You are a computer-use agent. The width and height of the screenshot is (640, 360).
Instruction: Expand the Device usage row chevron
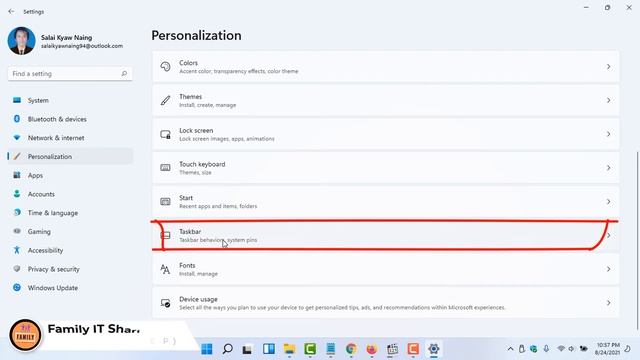click(608, 303)
